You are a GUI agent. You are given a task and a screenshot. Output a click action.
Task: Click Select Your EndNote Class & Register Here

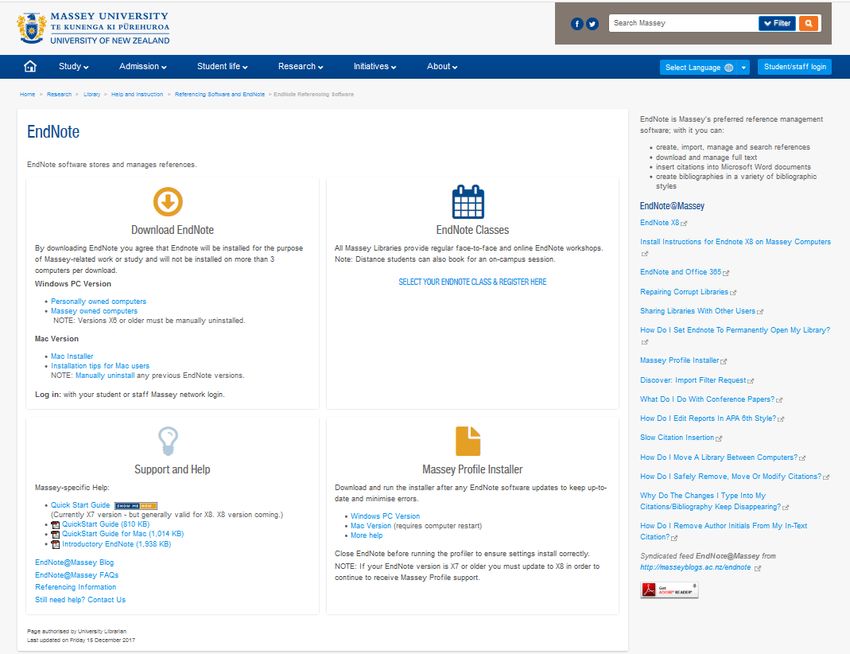point(472,282)
